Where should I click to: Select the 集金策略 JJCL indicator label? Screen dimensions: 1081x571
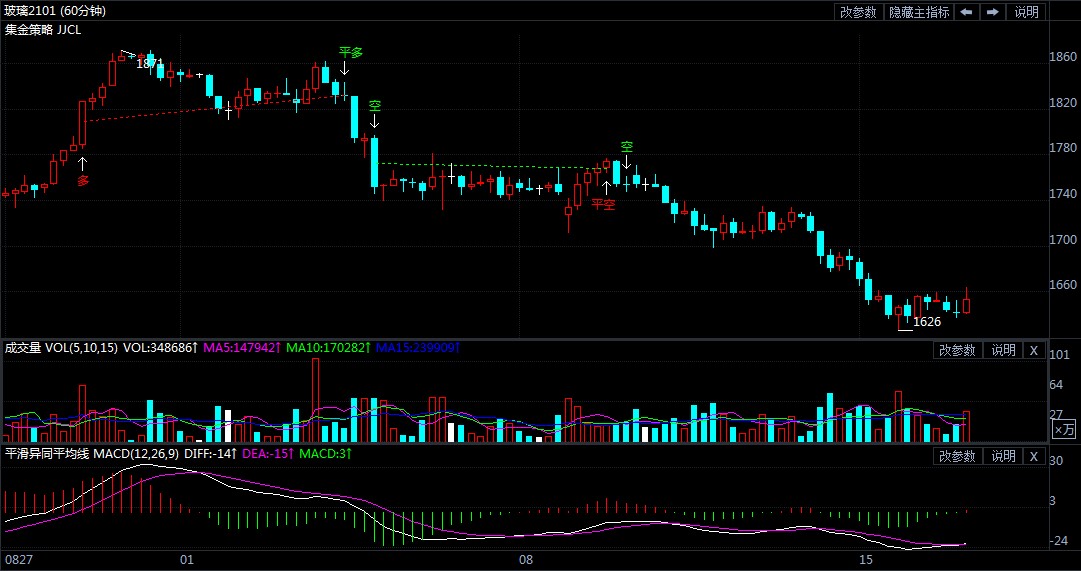(x=44, y=30)
